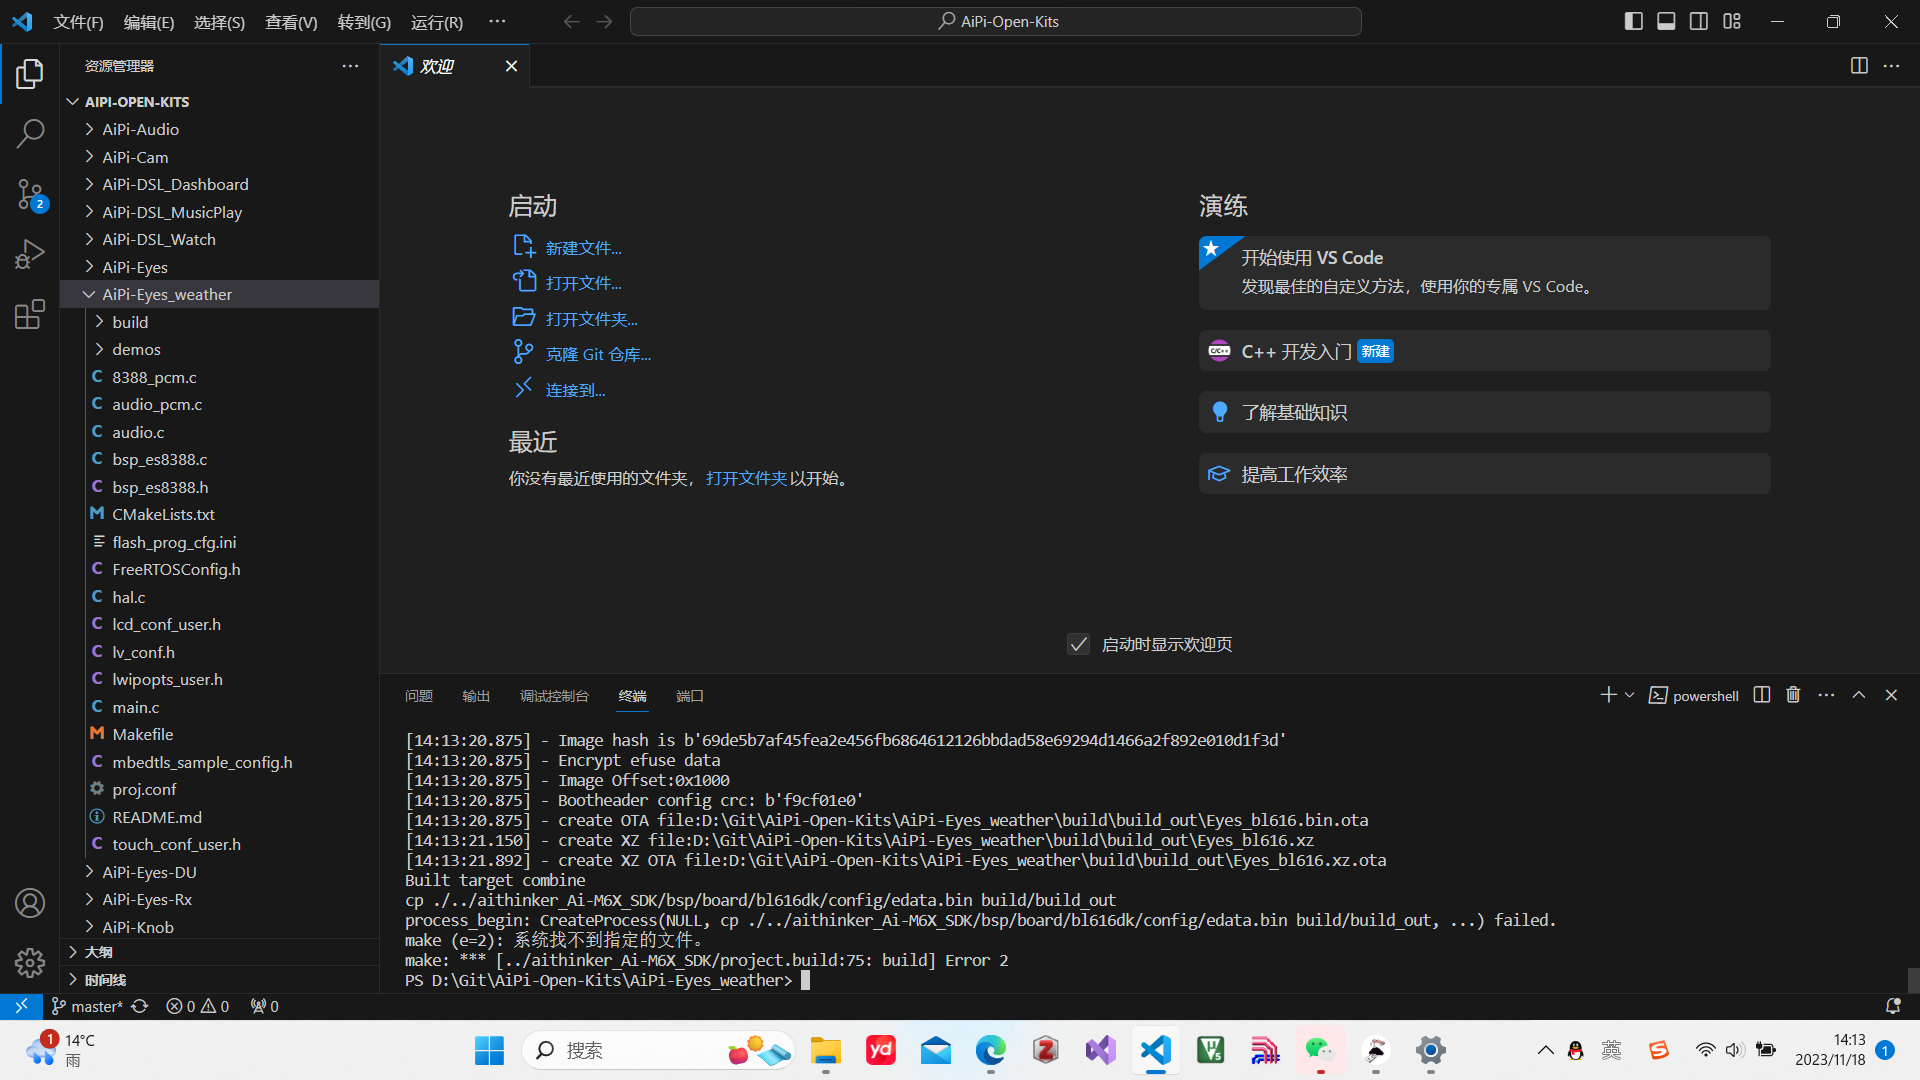Open notifications bell in status bar
The height and width of the screenshot is (1080, 1920).
coord(1892,1006)
